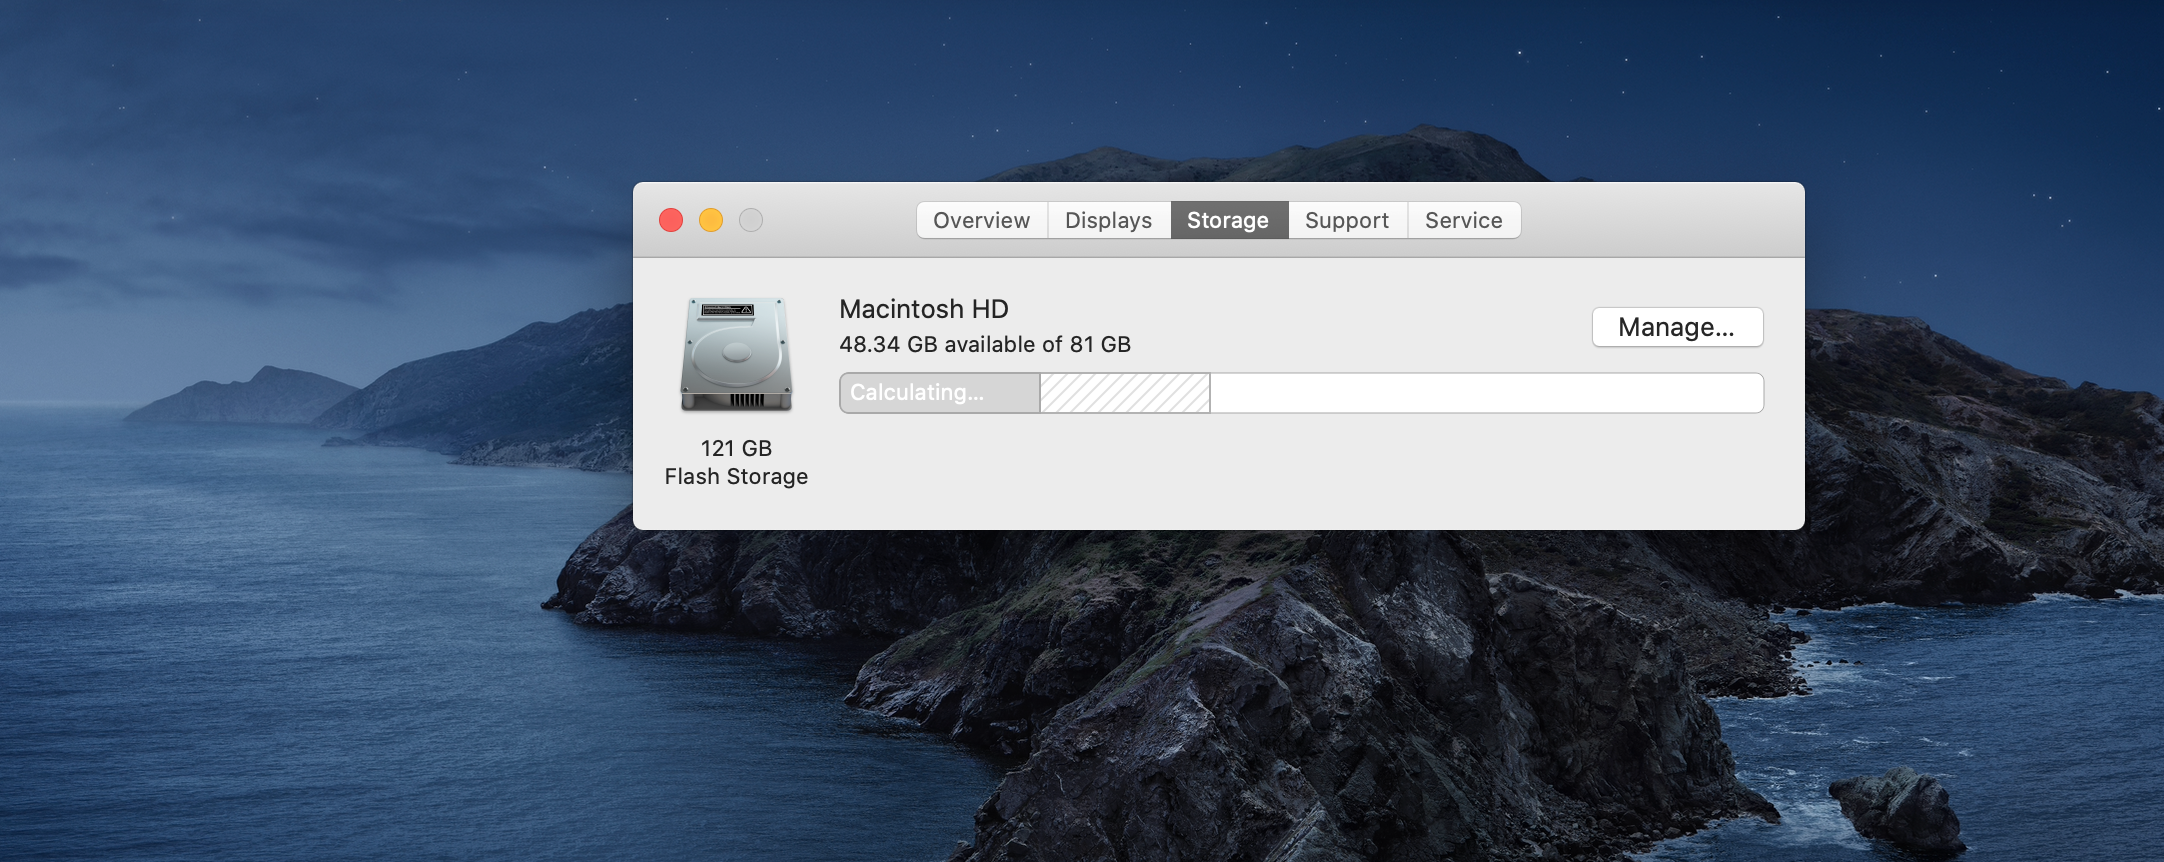This screenshot has width=2164, height=862.
Task: Close the About This Mac window
Action: [671, 220]
